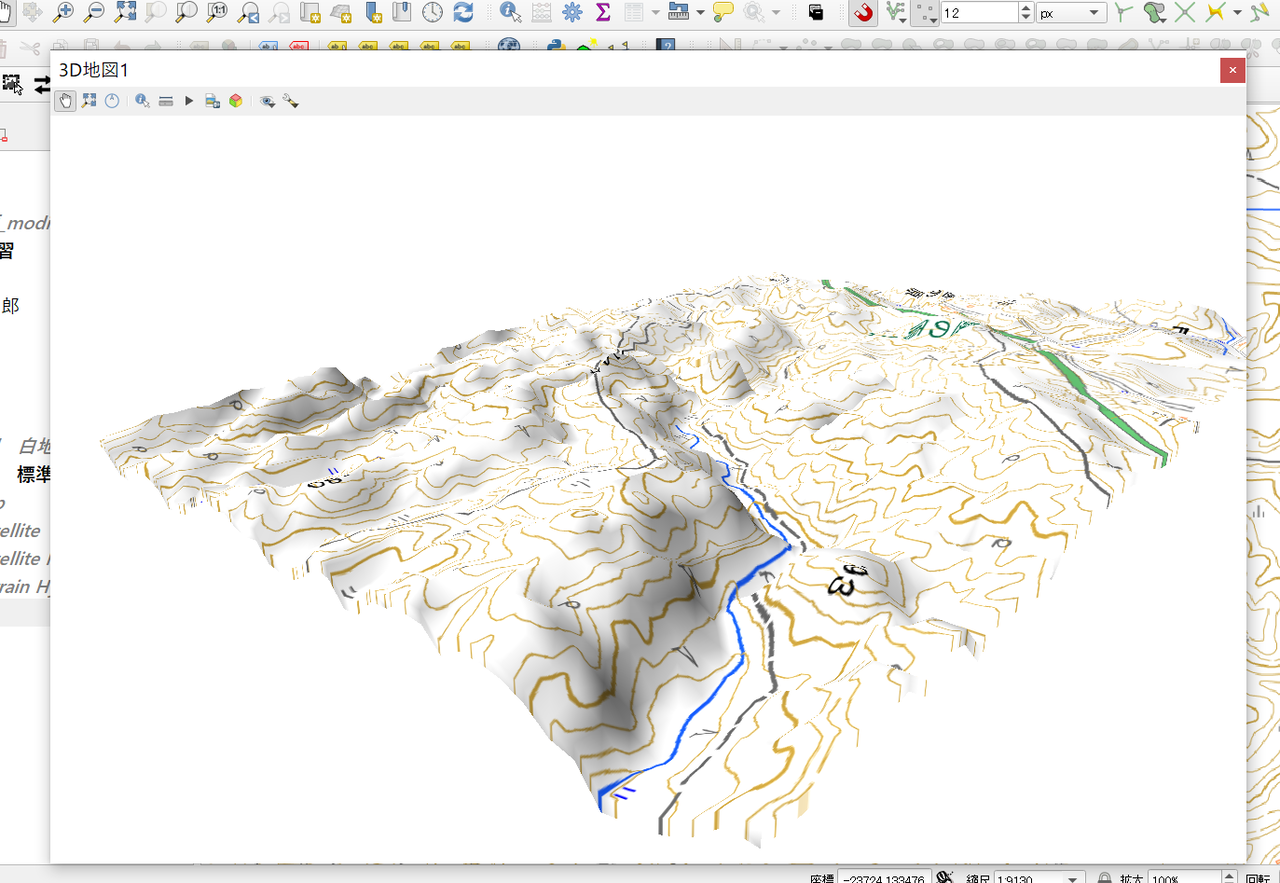Expand the map scale dropdown
1280x883 pixels.
tap(1072, 878)
